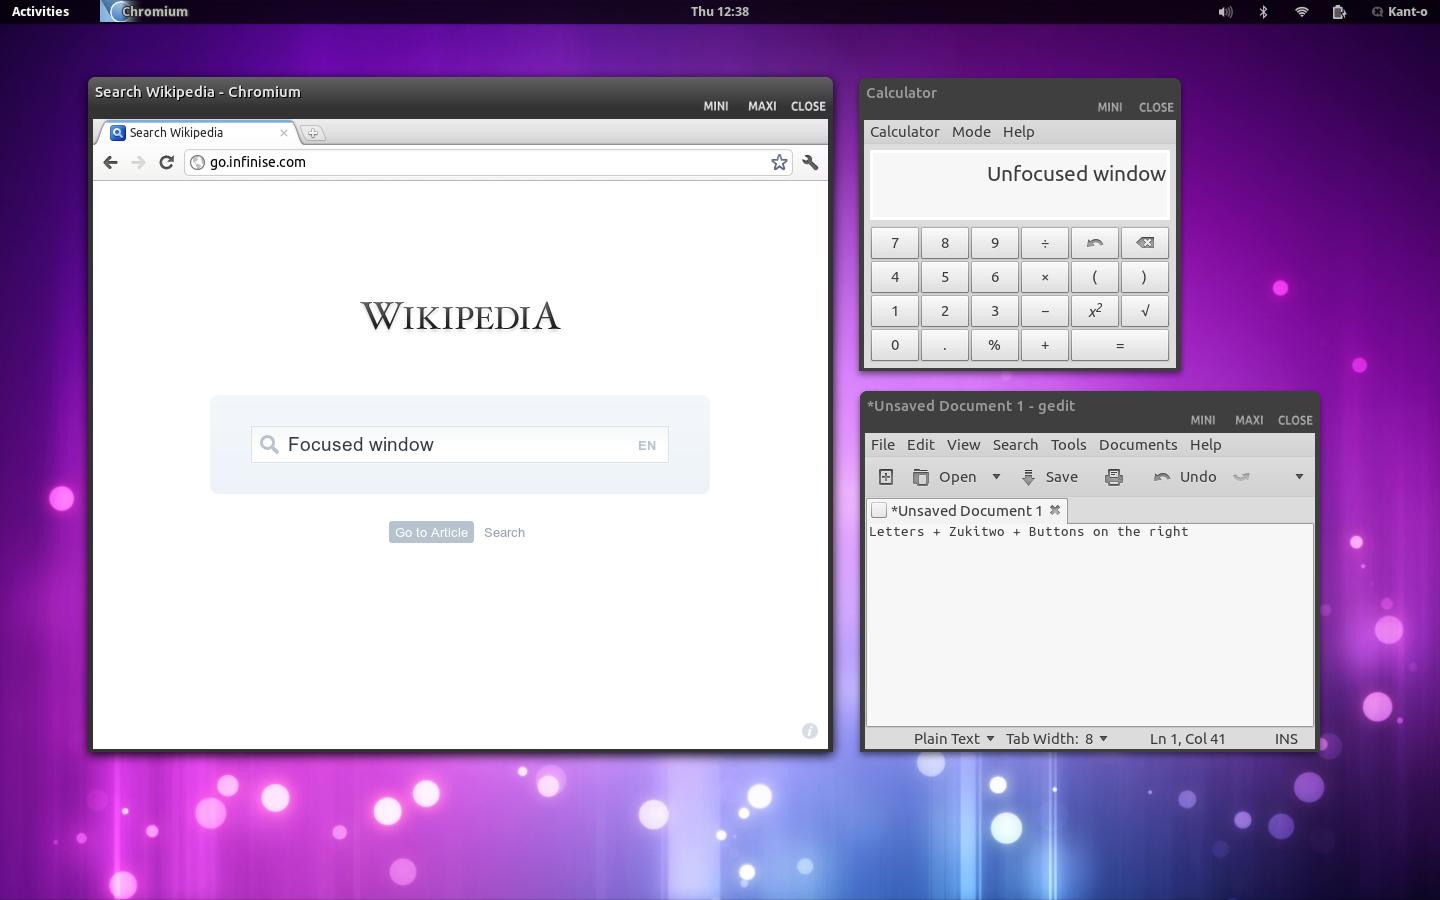
Task: Select the Search Wikipedia browser tab
Action: (x=197, y=132)
